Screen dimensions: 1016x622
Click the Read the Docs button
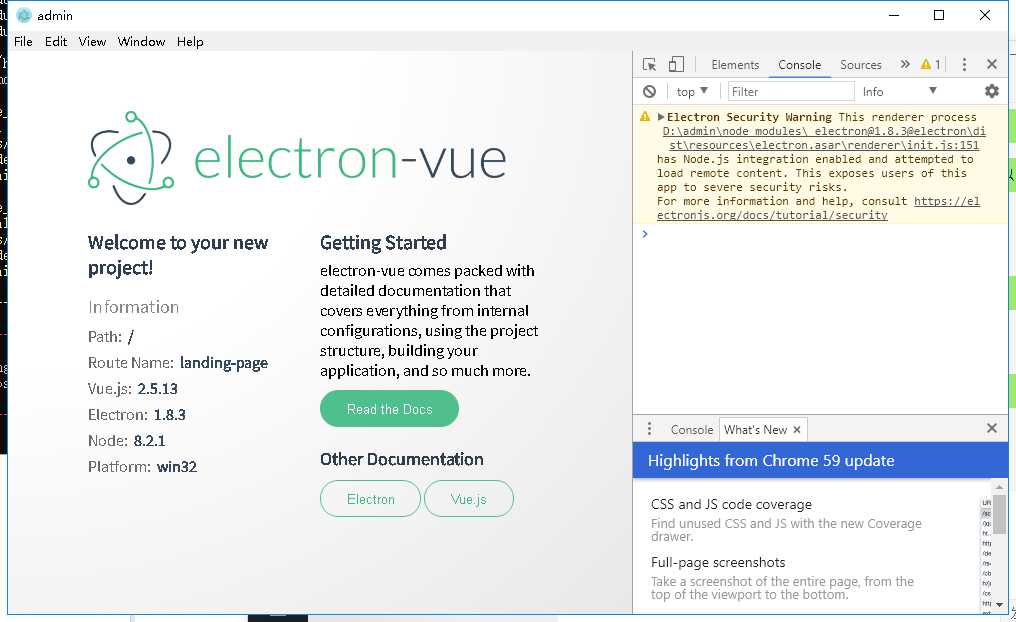389,409
